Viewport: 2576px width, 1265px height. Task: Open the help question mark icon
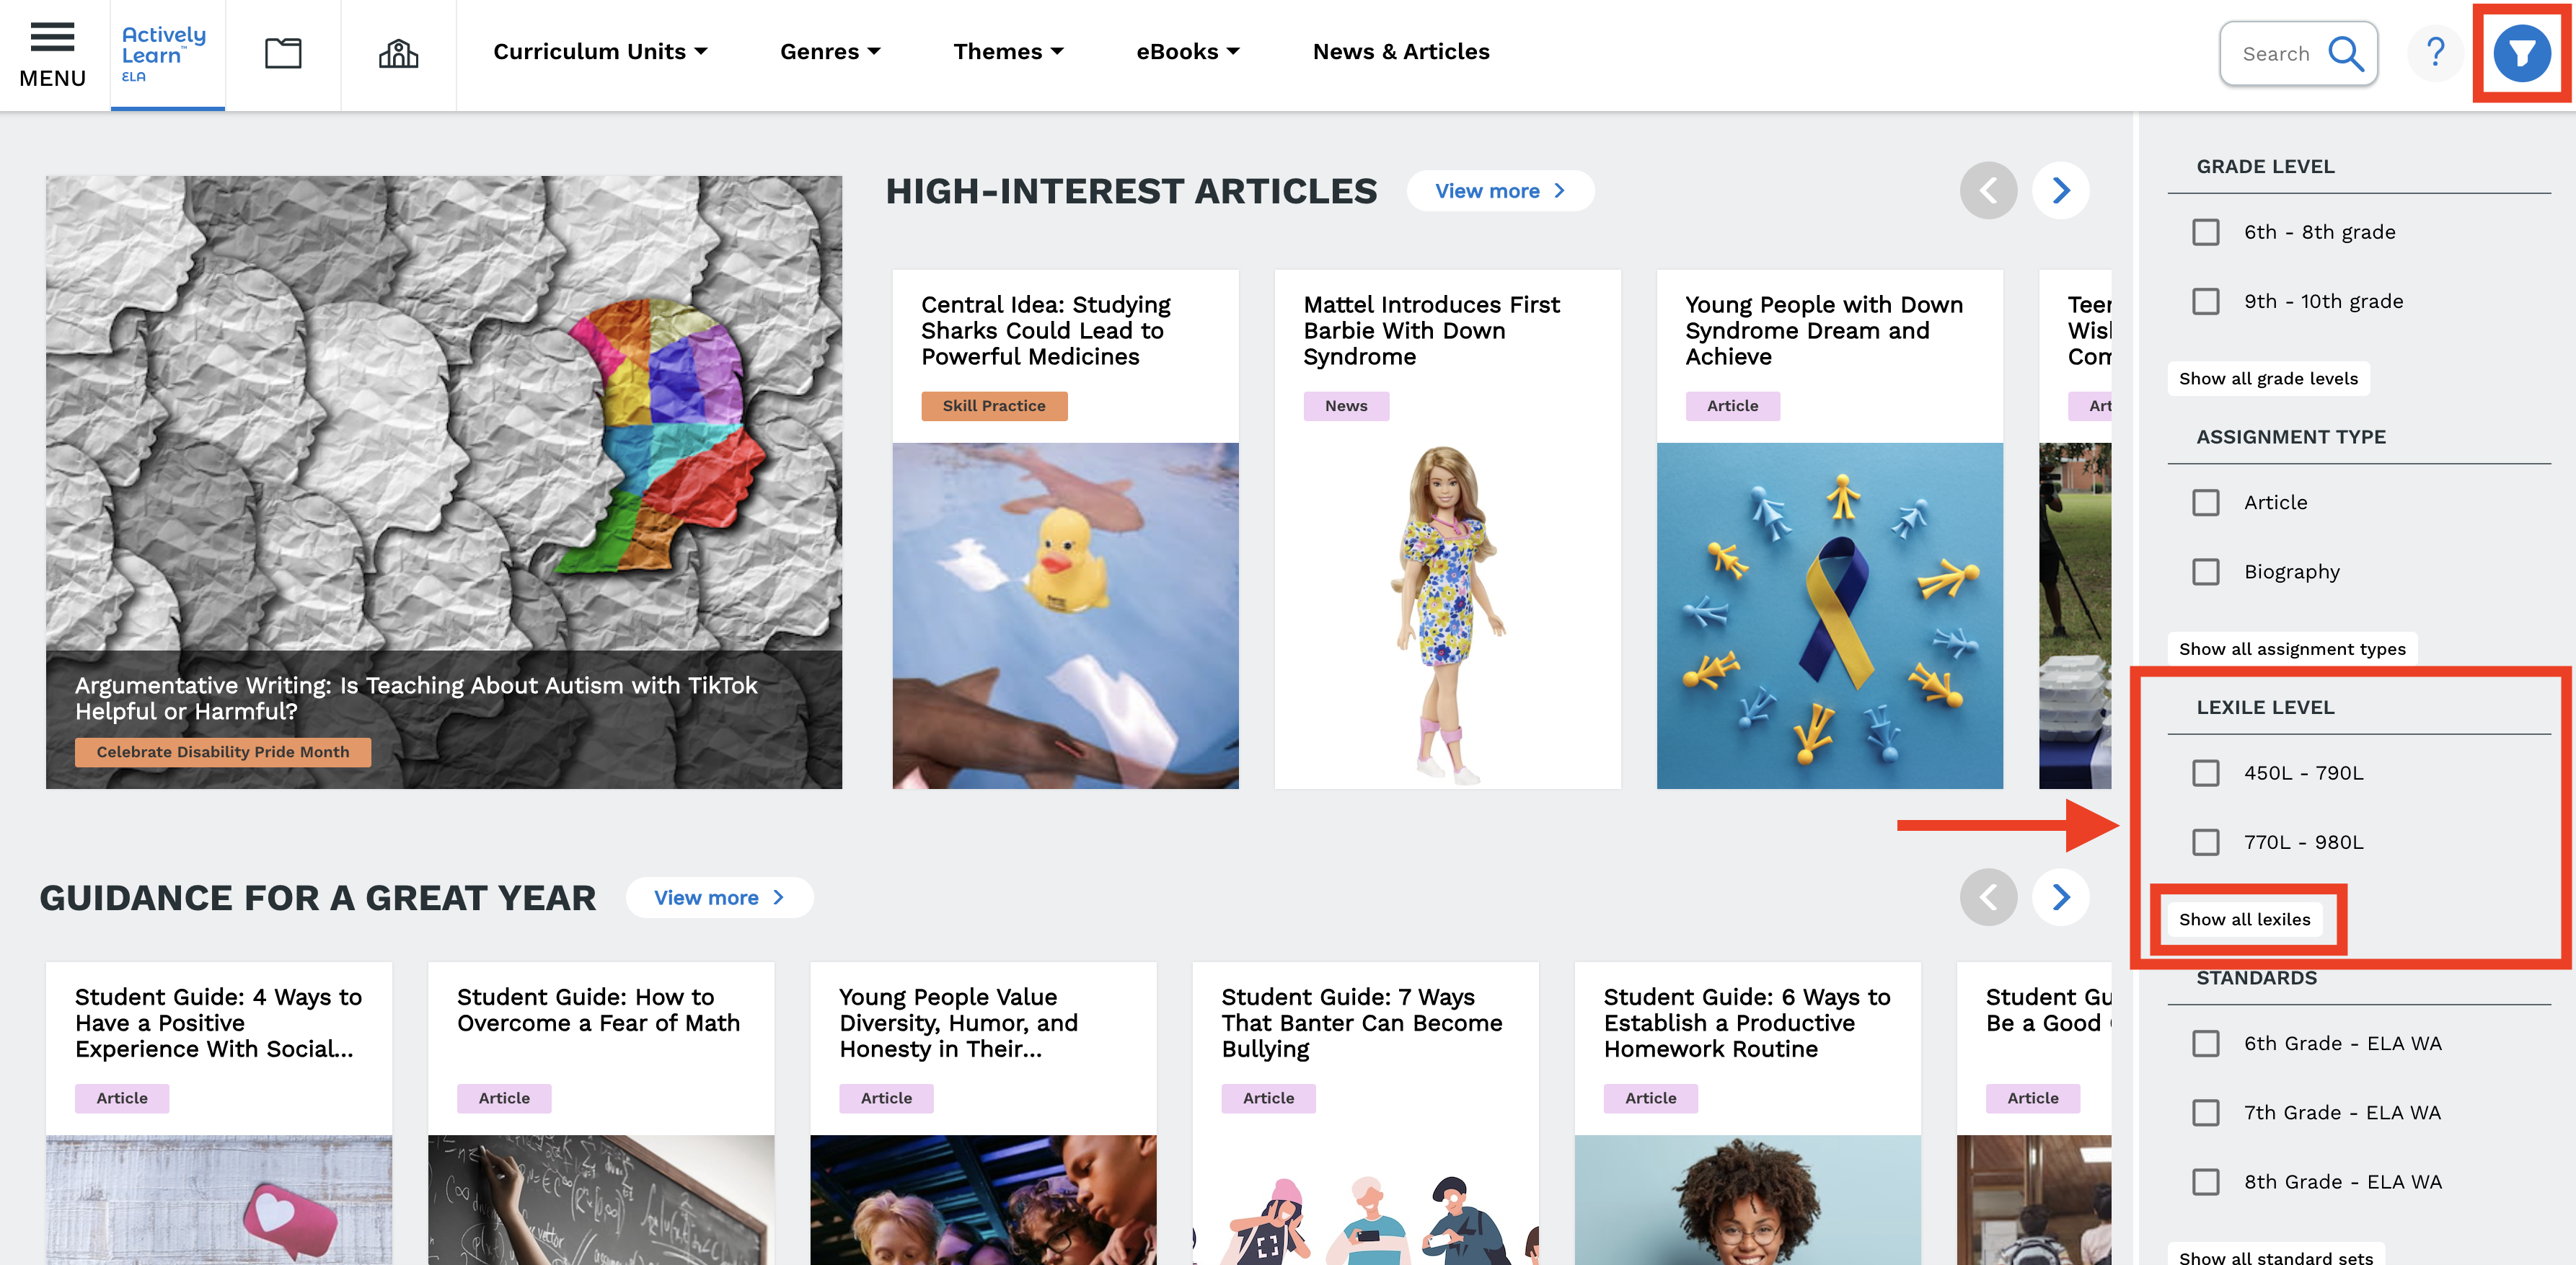2435,52
